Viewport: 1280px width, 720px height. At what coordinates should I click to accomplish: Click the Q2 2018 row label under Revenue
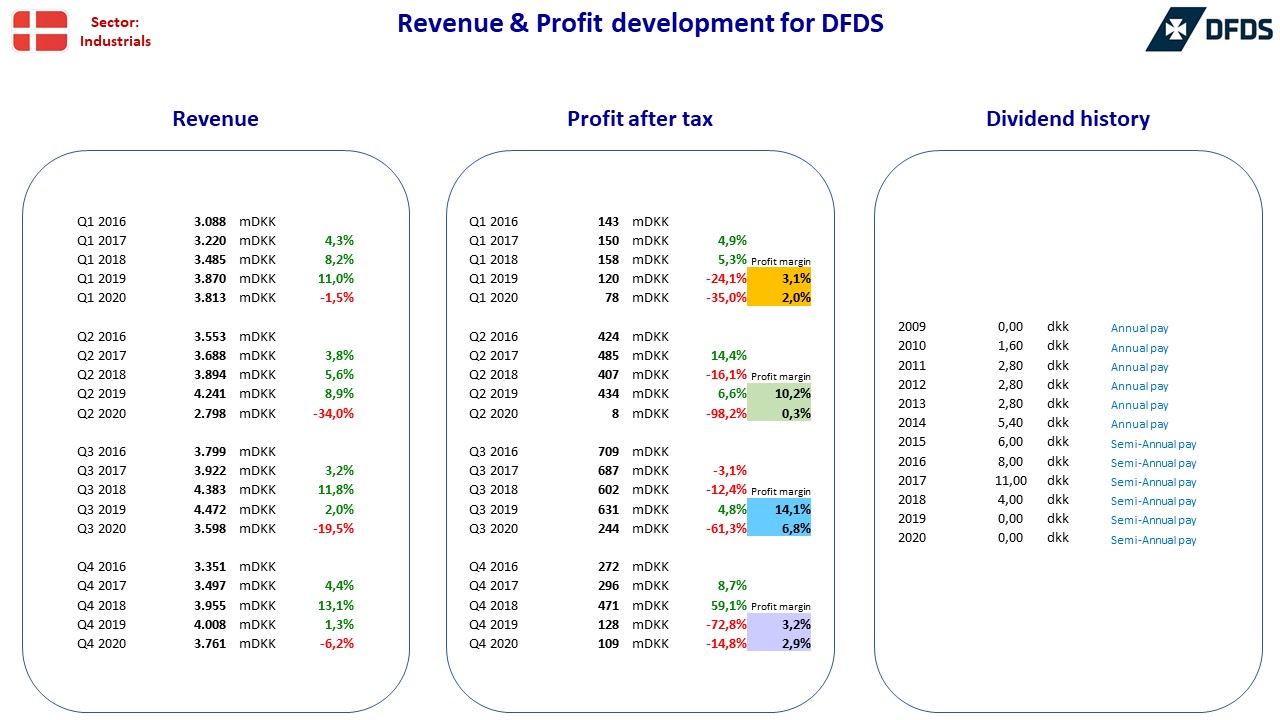point(102,375)
